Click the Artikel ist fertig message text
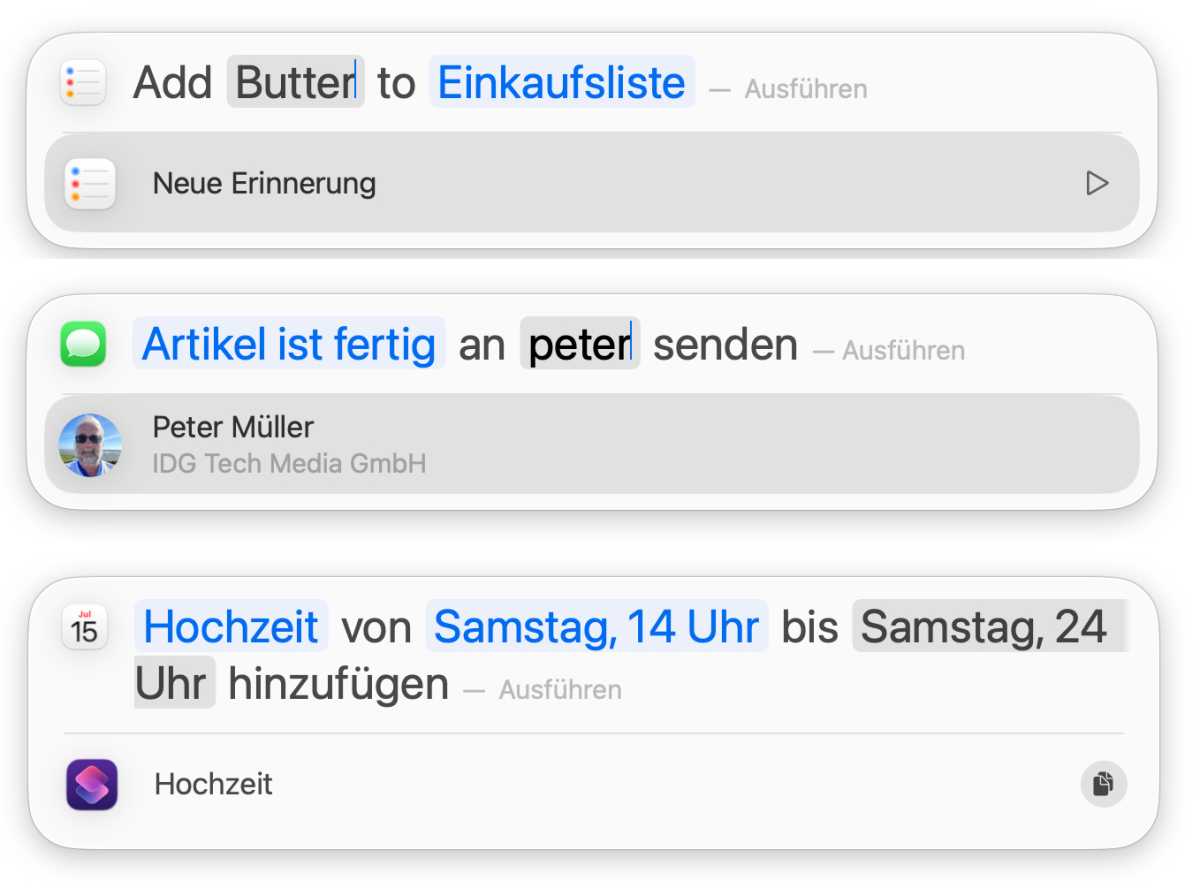1200x888 pixels. coord(289,344)
